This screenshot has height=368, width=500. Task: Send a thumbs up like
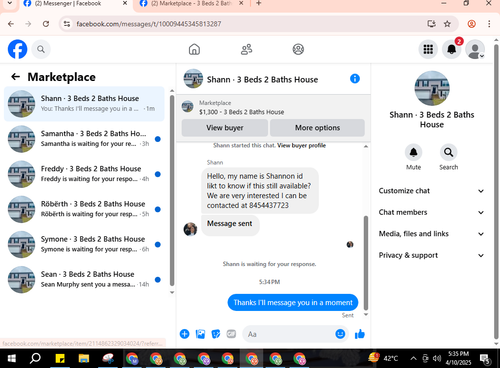pyautogui.click(x=360, y=334)
